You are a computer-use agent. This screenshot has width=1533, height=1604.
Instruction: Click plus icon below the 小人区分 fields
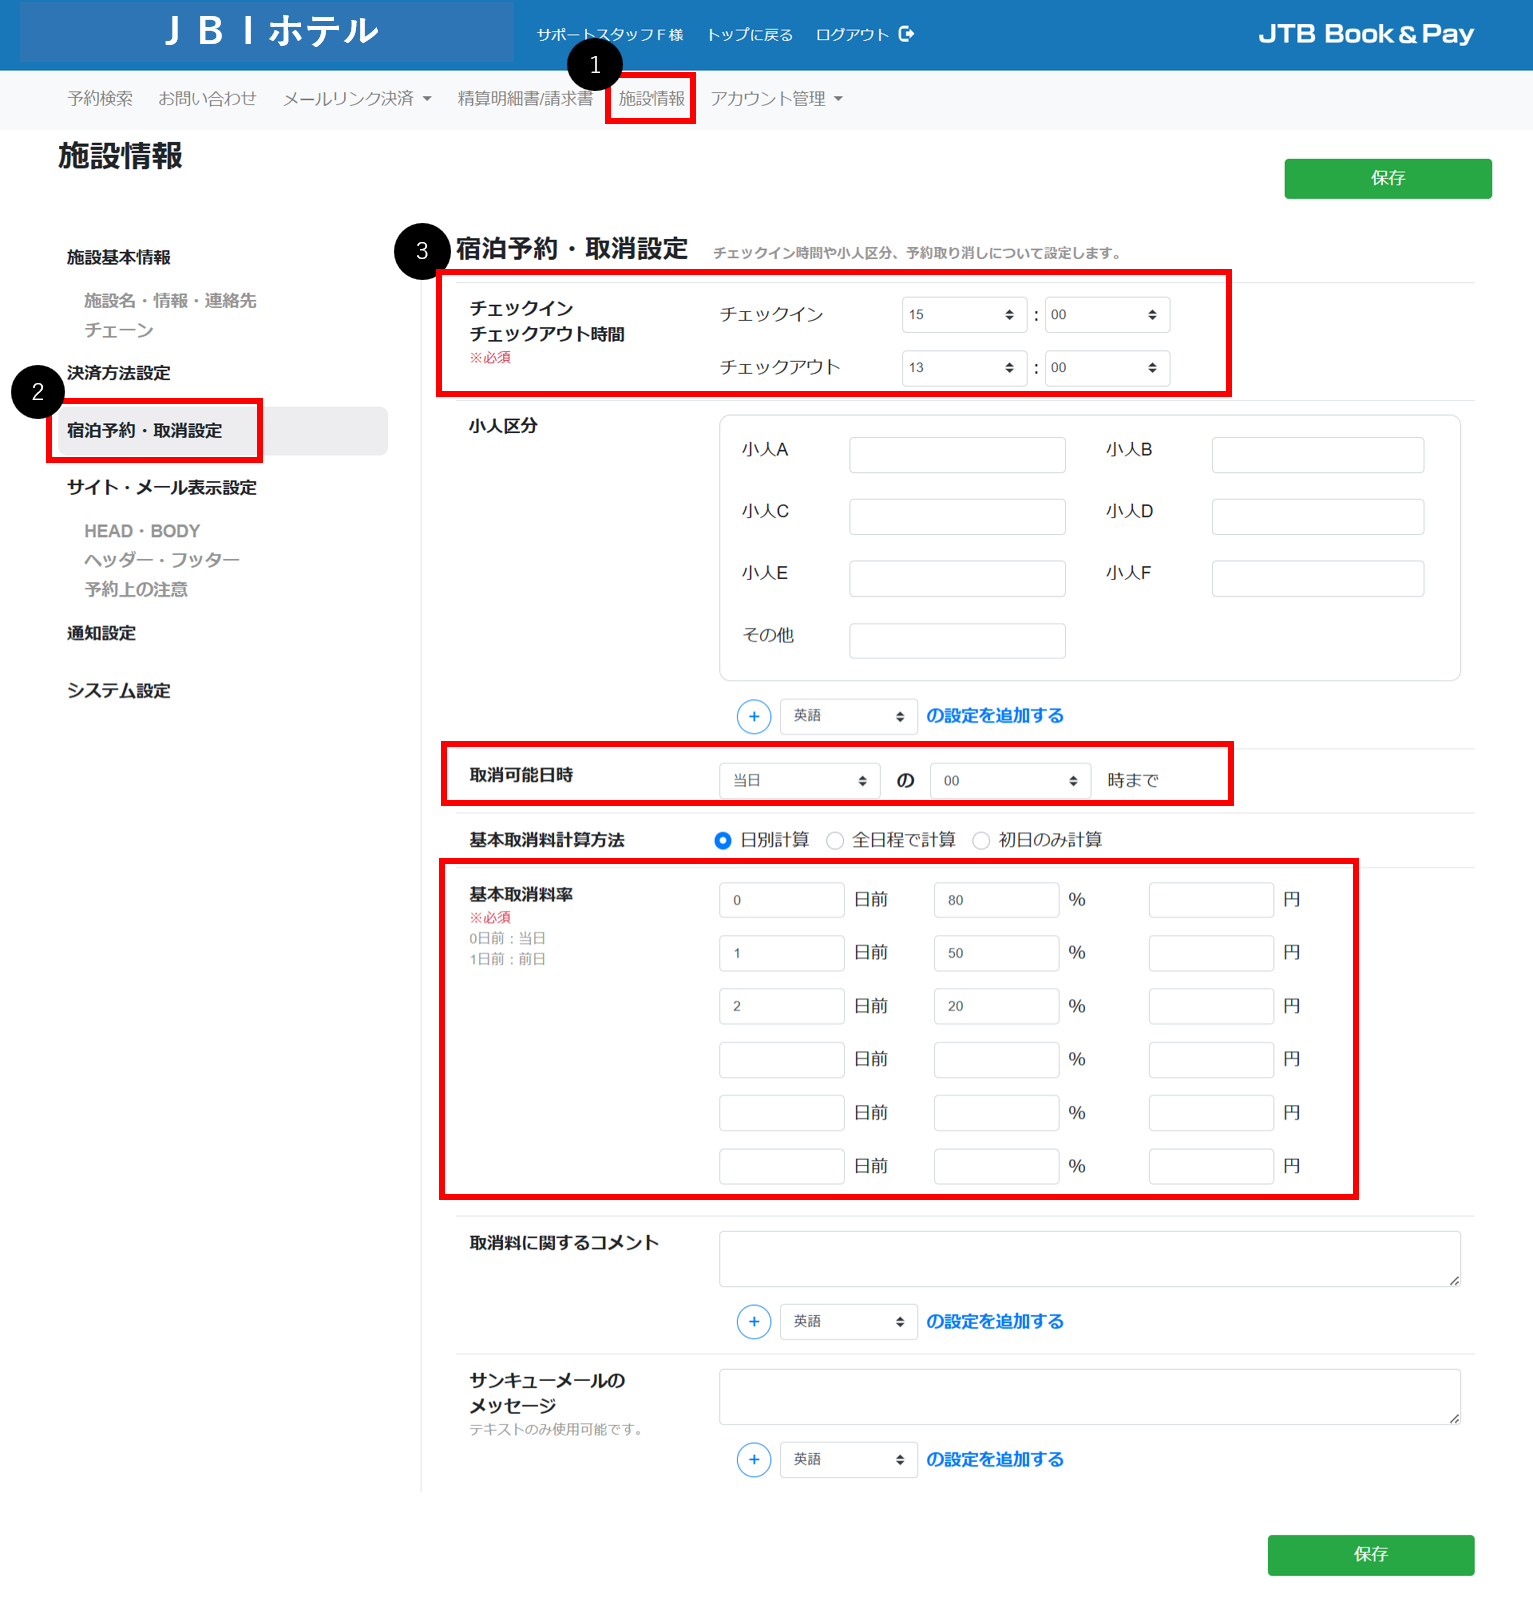(x=754, y=716)
